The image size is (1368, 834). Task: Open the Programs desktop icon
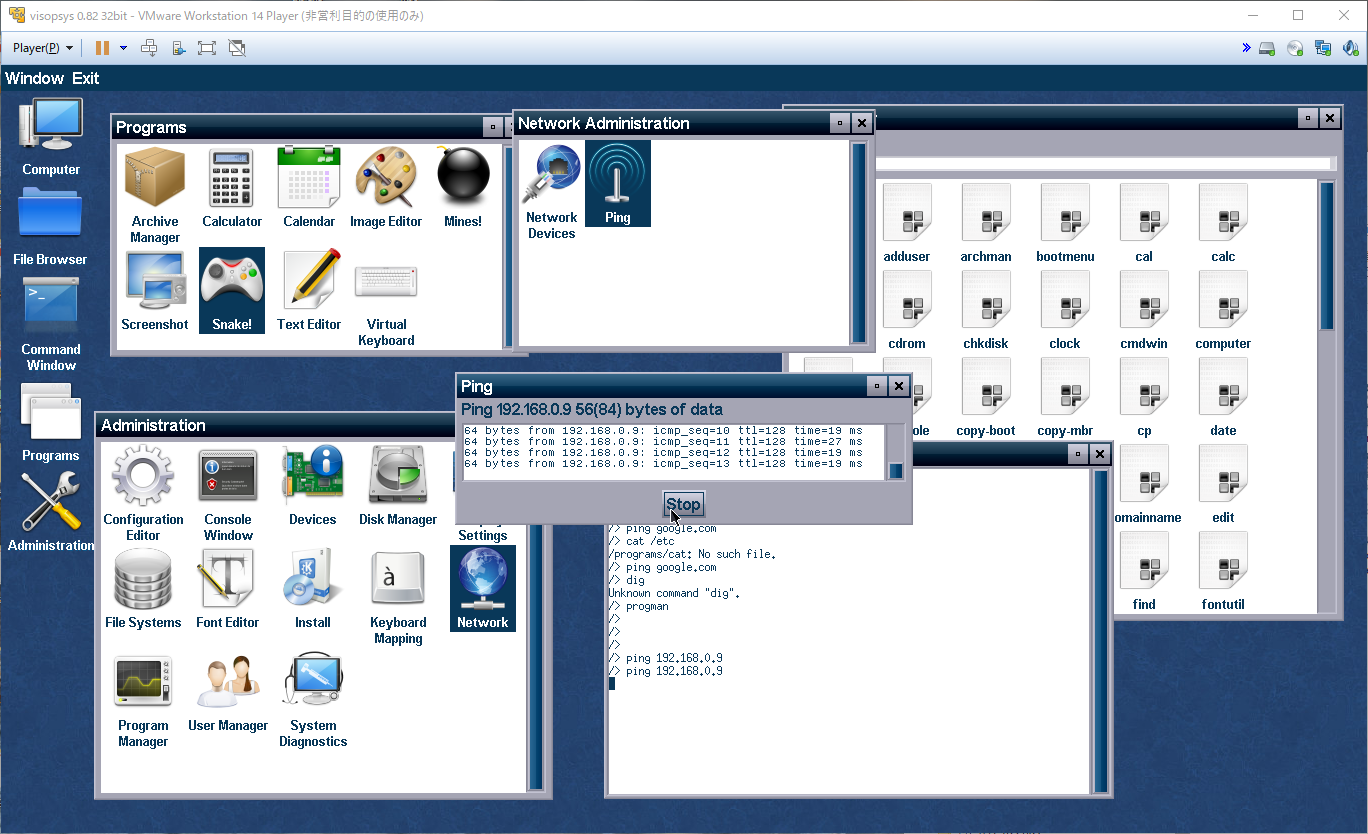51,421
